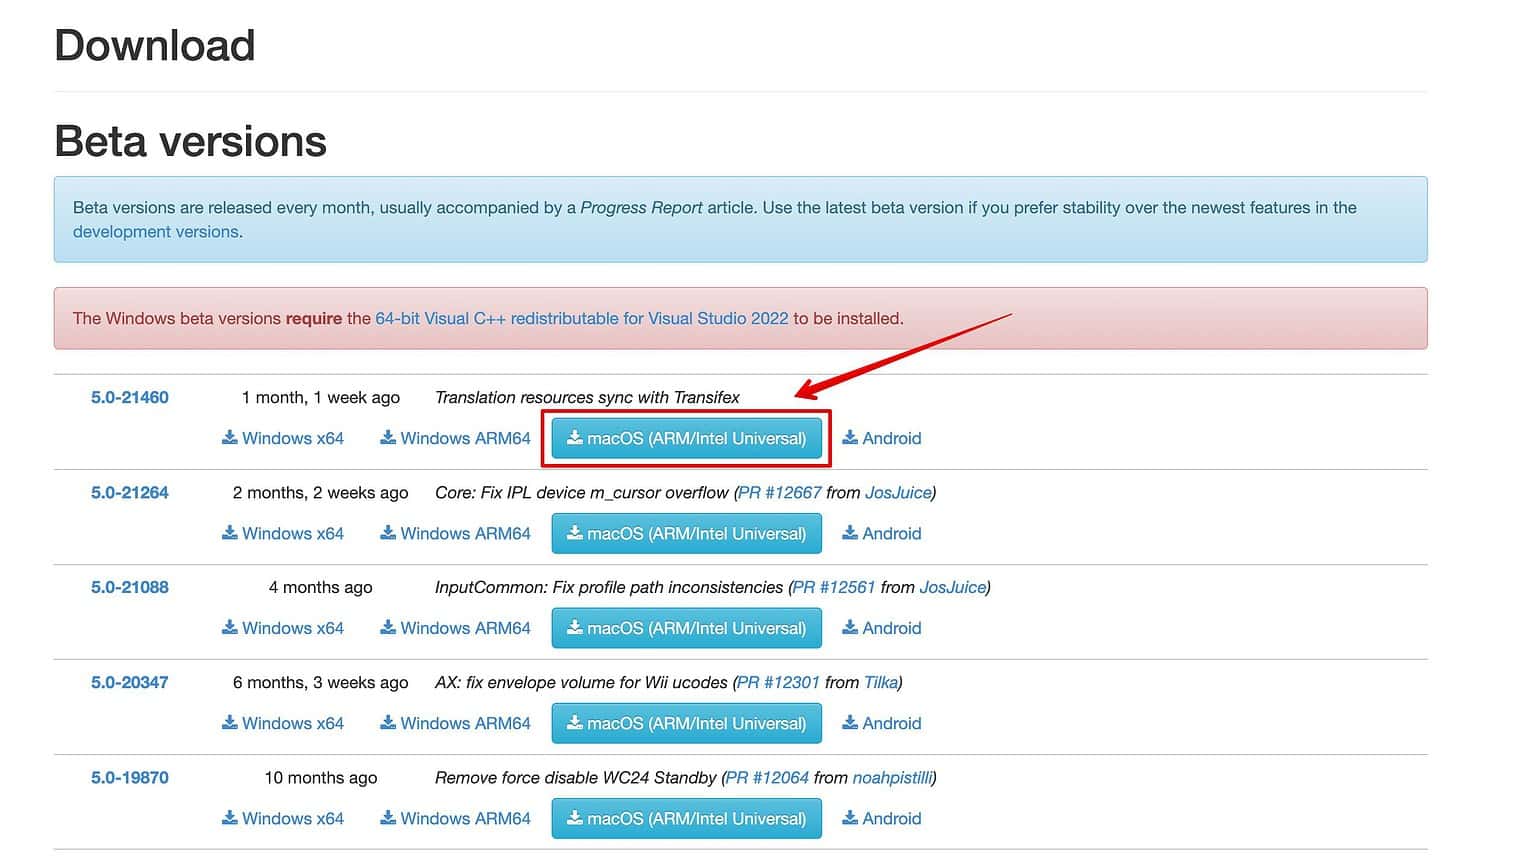Open the 5.0-21088 version link
The width and height of the screenshot is (1536, 860).
(130, 587)
